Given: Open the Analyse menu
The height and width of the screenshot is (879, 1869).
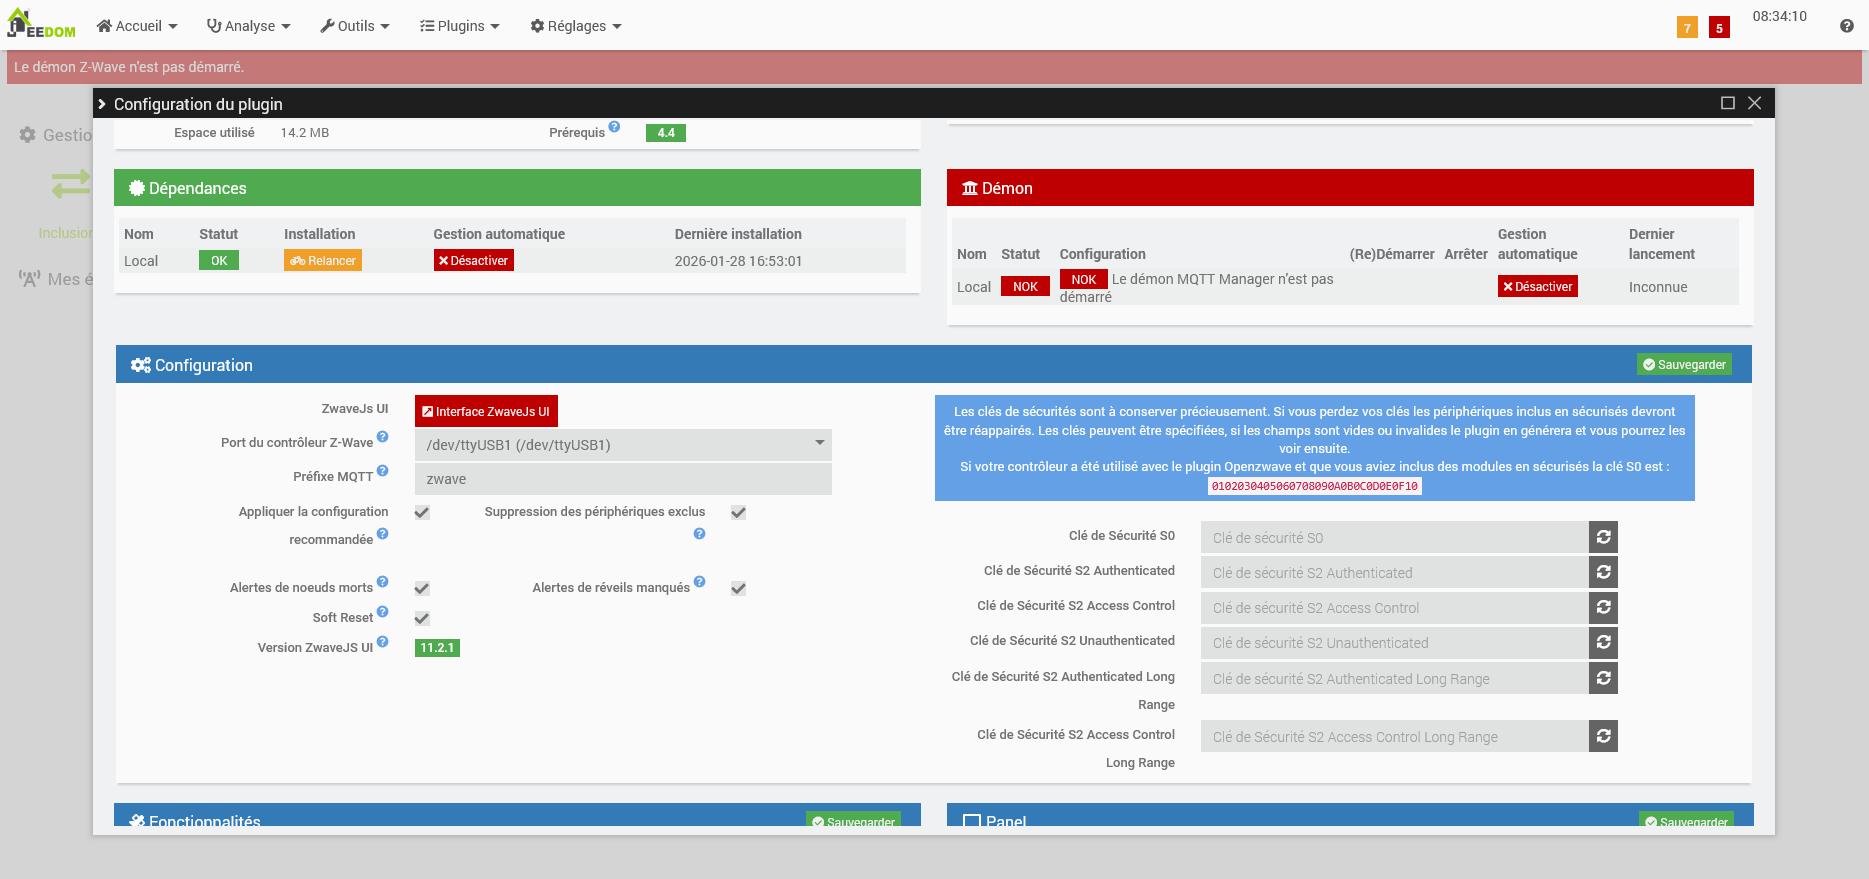Looking at the screenshot, I should [248, 26].
